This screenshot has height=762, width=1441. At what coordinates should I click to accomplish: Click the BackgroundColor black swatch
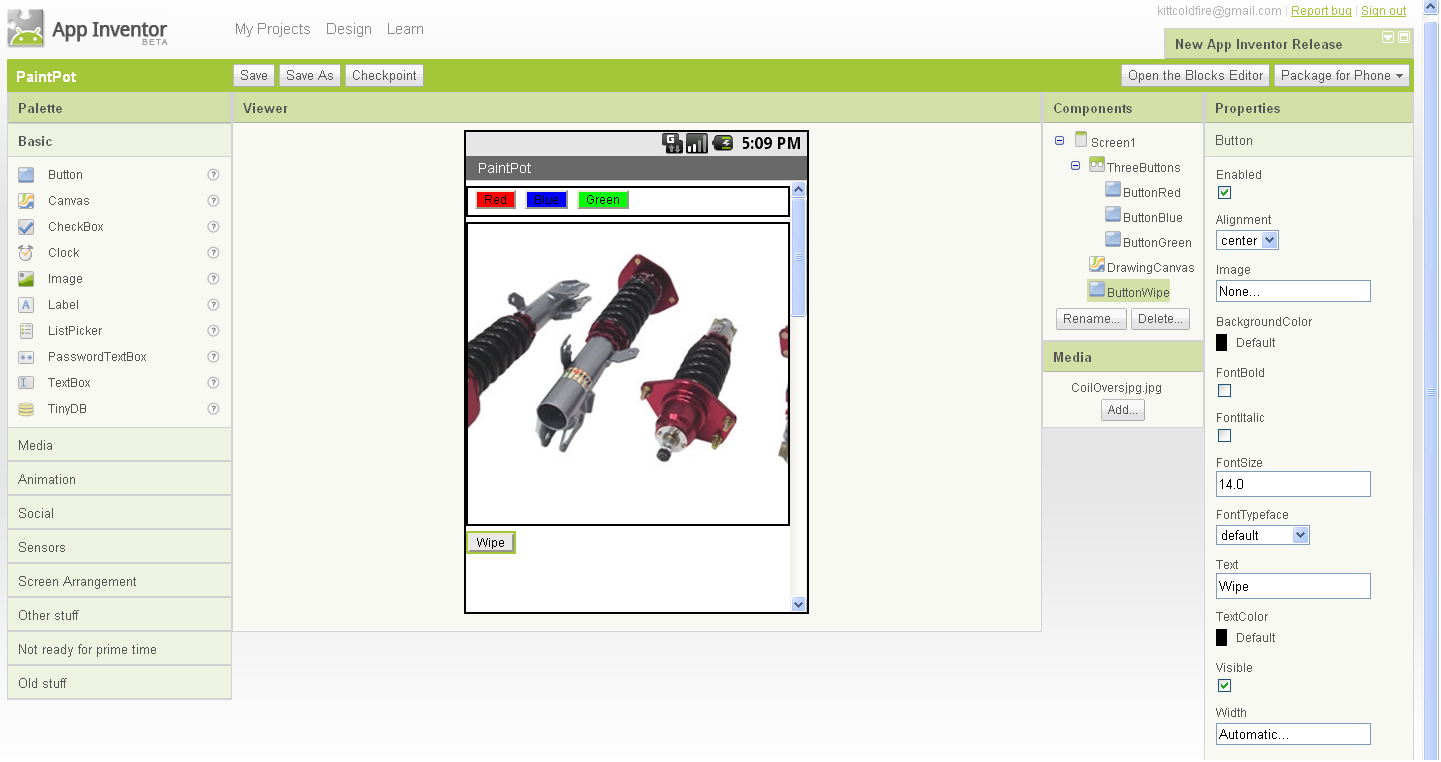coord(1222,343)
